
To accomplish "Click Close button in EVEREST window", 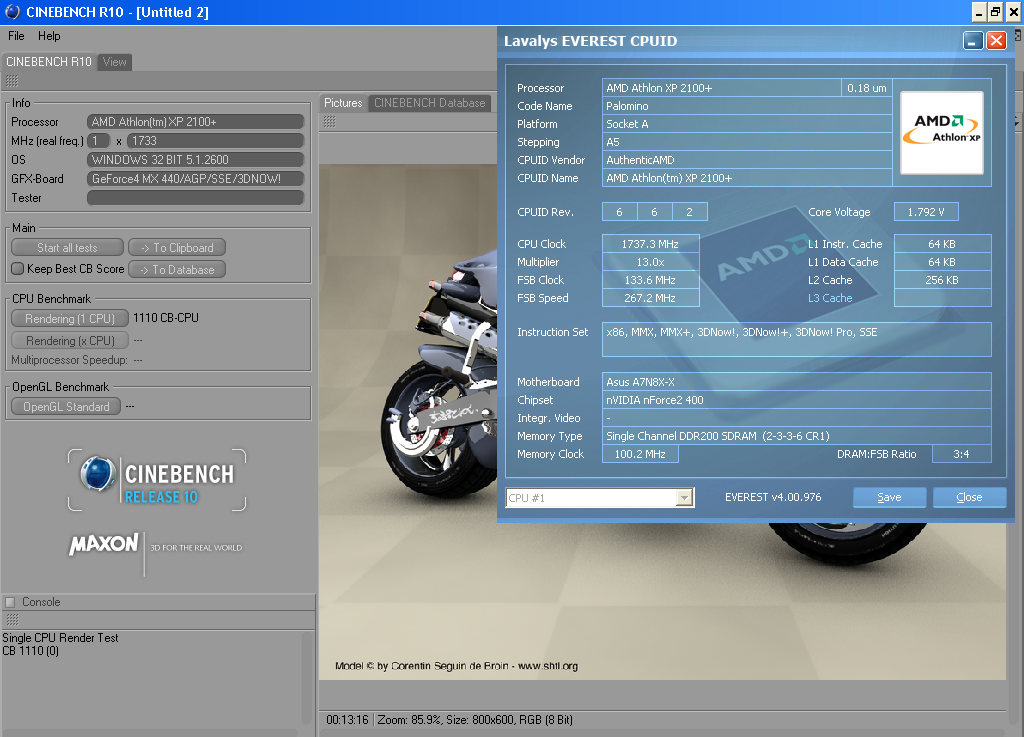I will click(x=969, y=497).
